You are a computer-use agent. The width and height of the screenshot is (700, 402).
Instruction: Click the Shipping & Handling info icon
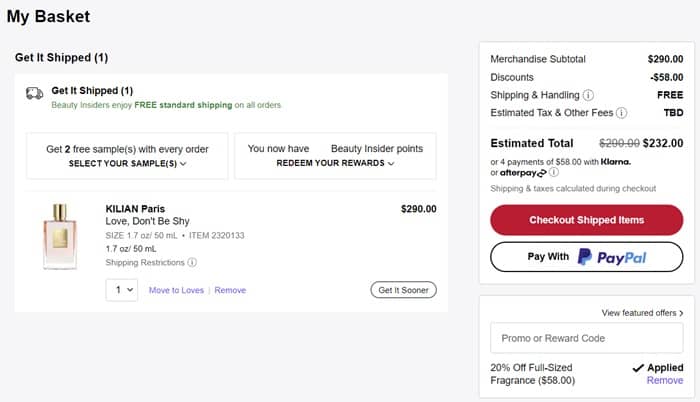pyautogui.click(x=588, y=96)
